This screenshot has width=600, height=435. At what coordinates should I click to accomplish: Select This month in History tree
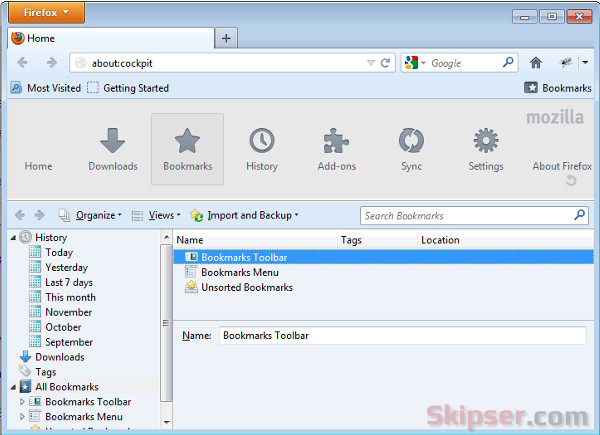70,297
